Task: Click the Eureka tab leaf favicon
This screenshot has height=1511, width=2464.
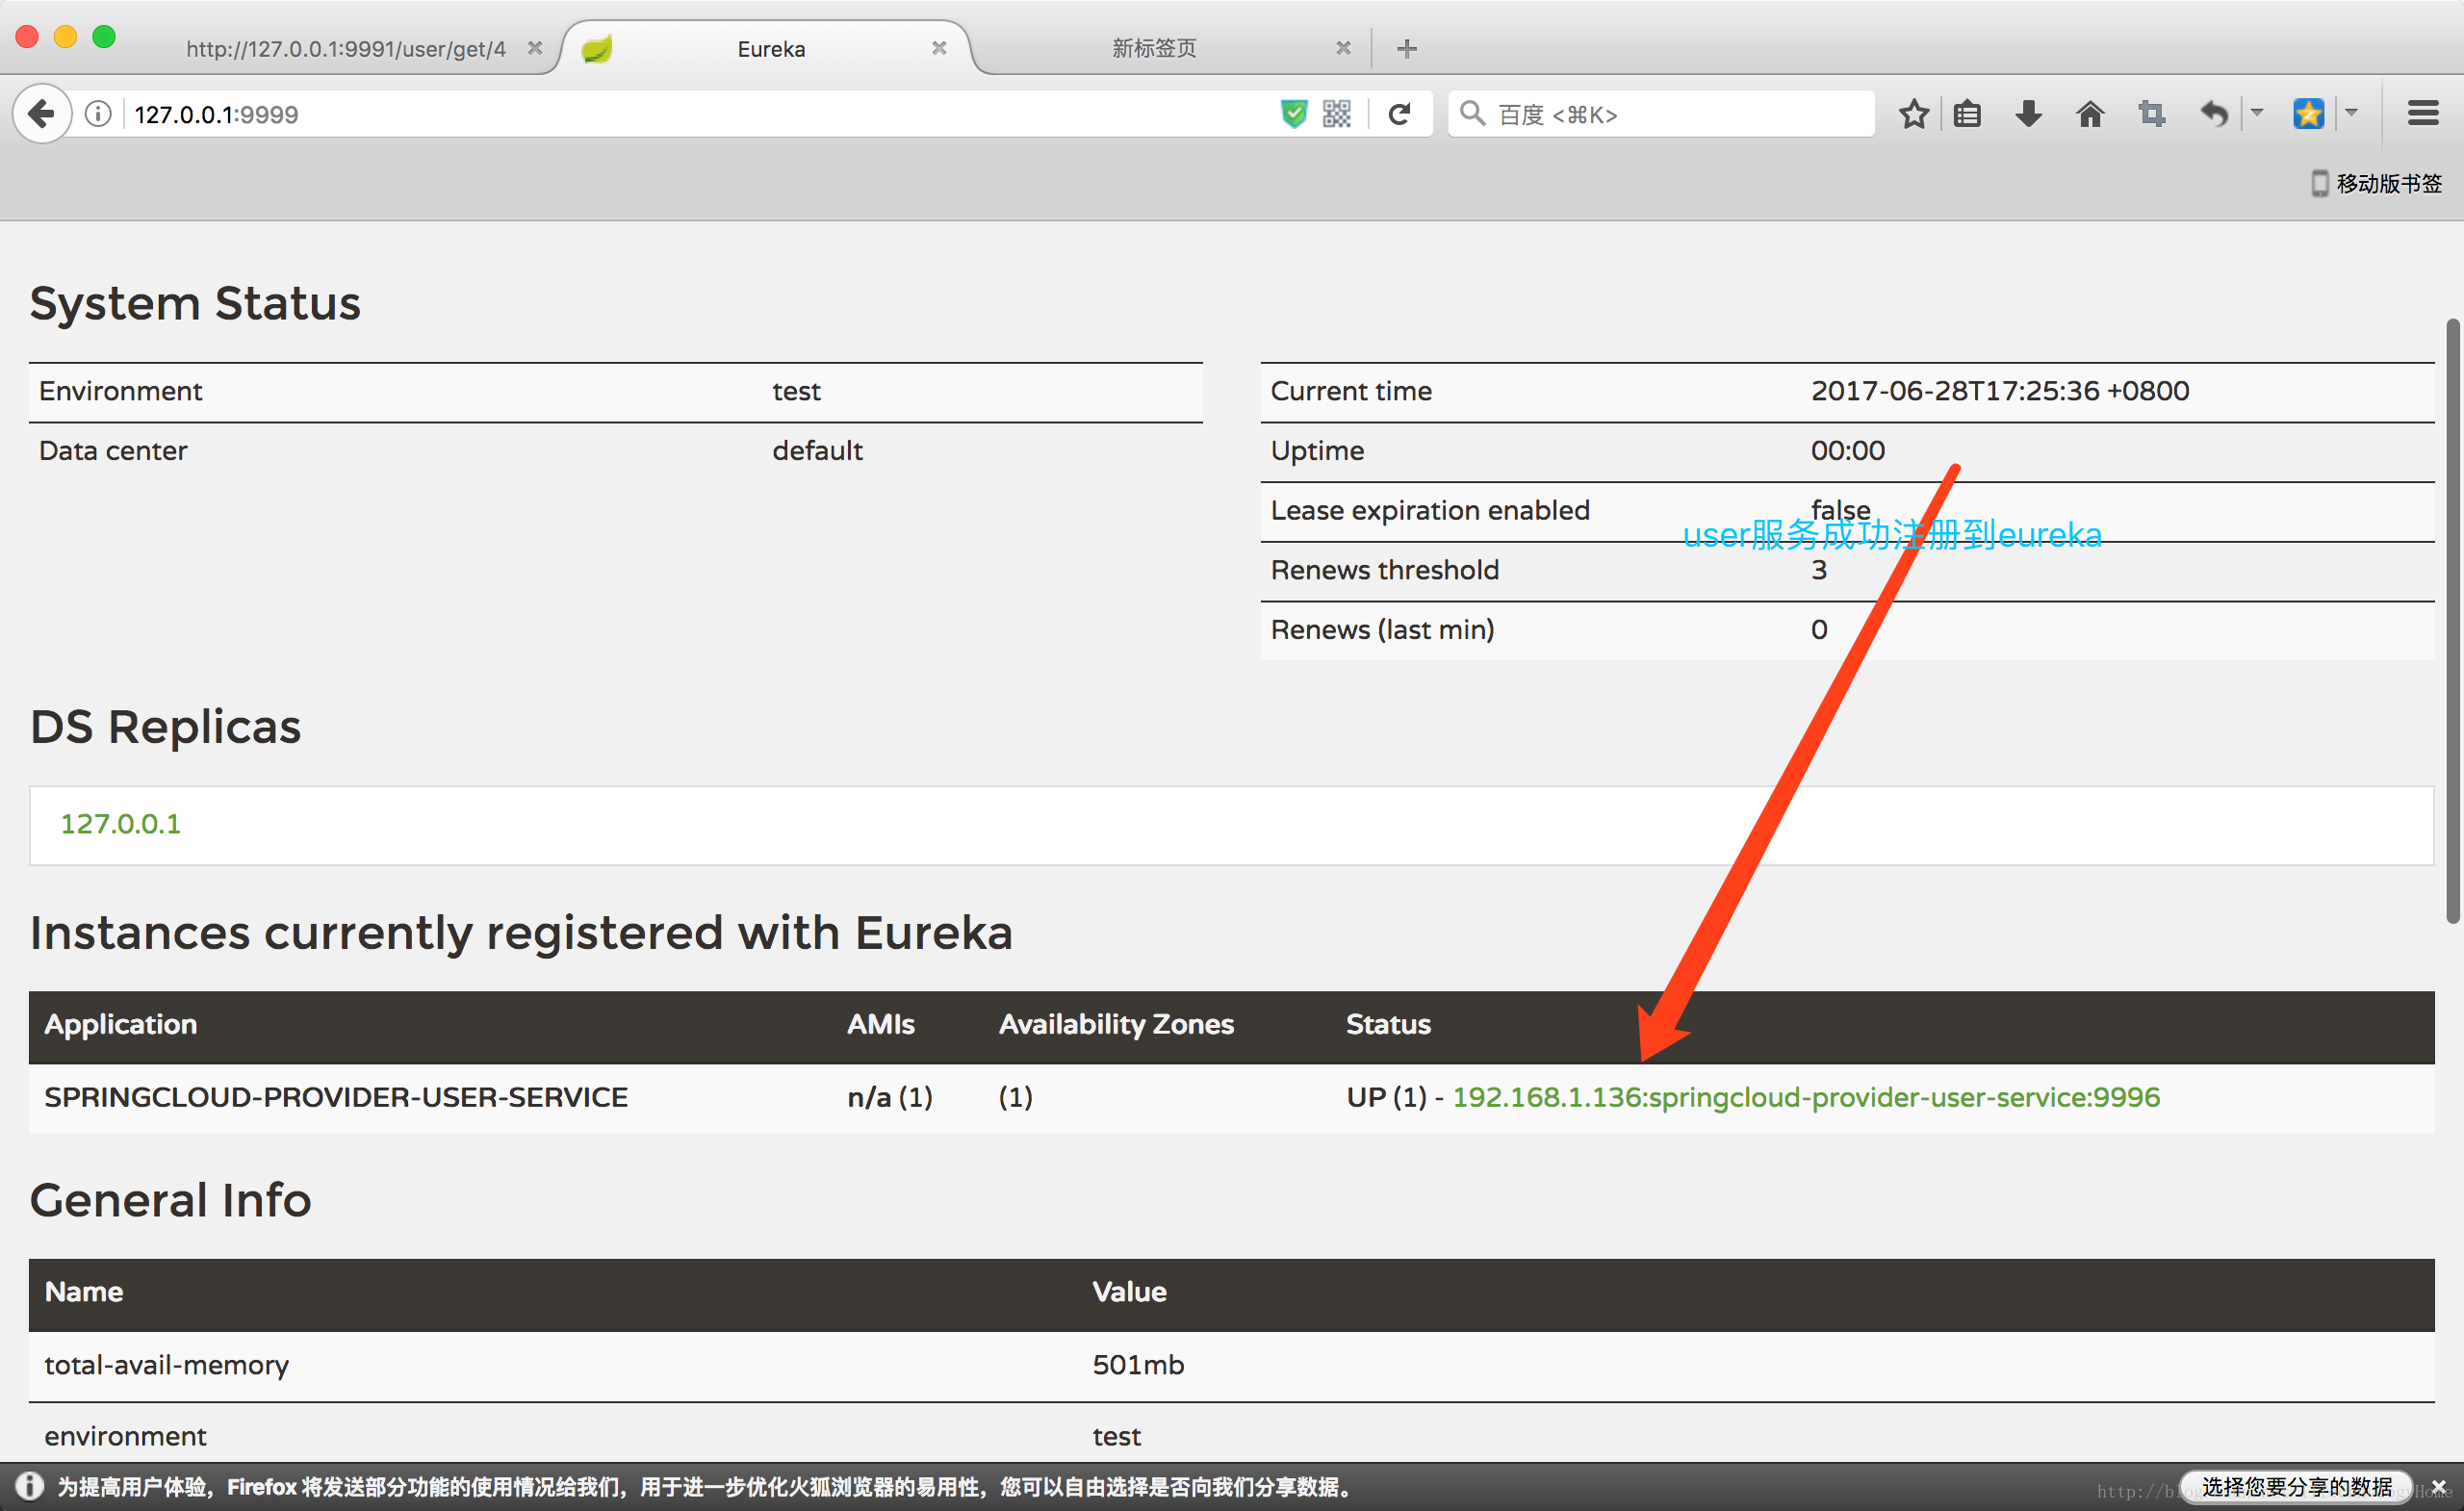Action: (597, 48)
